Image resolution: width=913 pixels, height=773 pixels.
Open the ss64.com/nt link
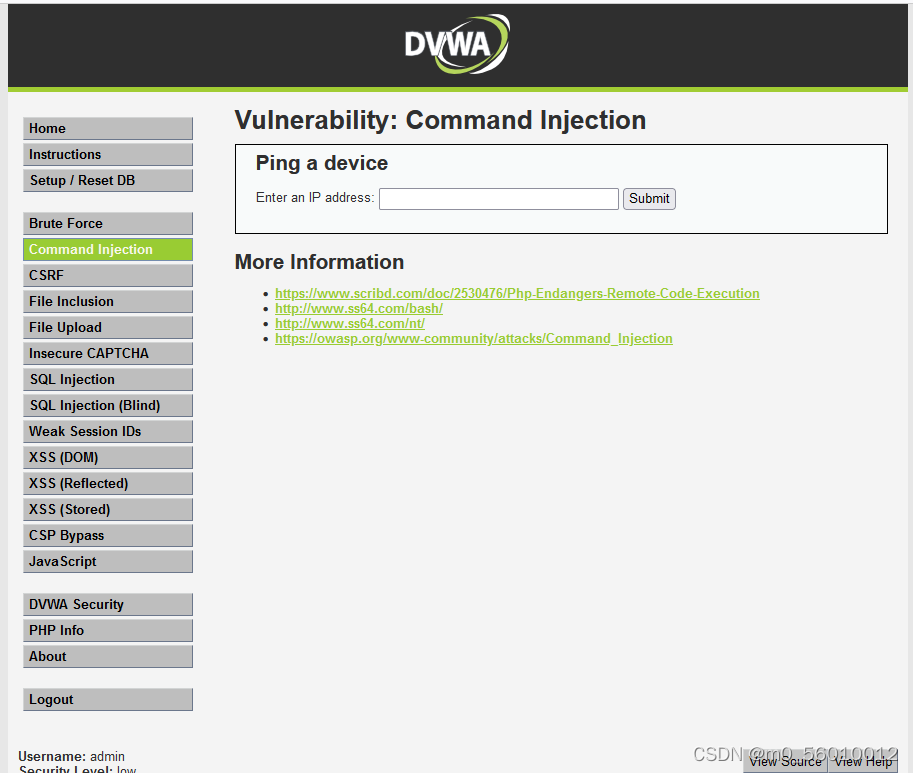pyautogui.click(x=350, y=324)
